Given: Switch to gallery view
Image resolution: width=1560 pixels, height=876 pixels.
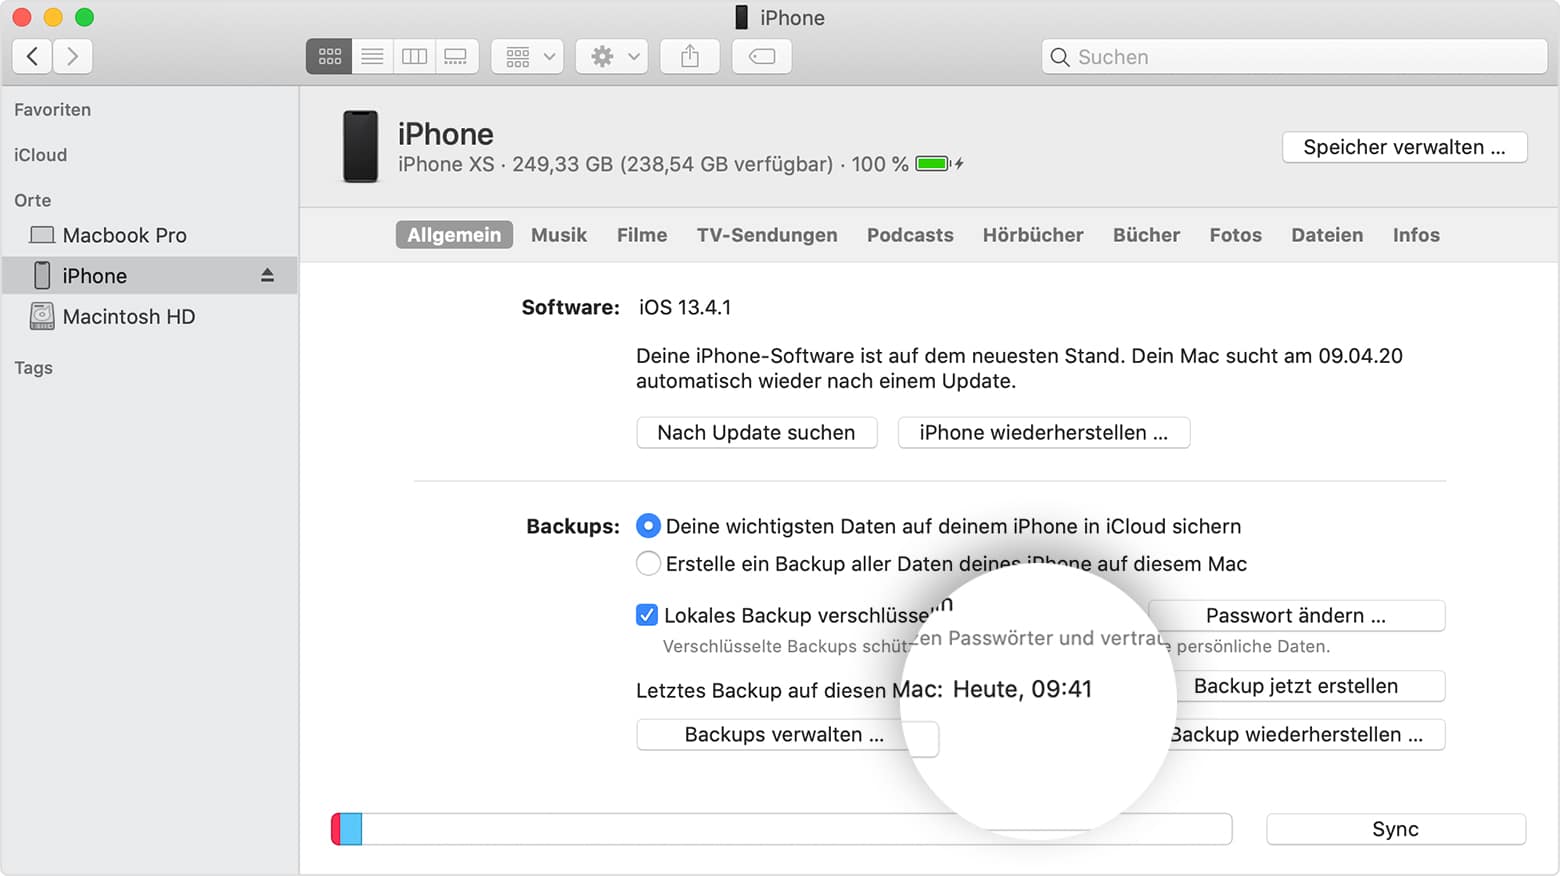Looking at the screenshot, I should point(456,57).
